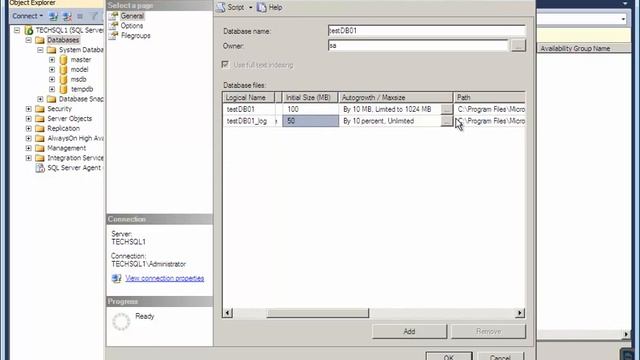The image size is (640, 360).
Task: Collapse the Databases folder node
Action: (29, 40)
